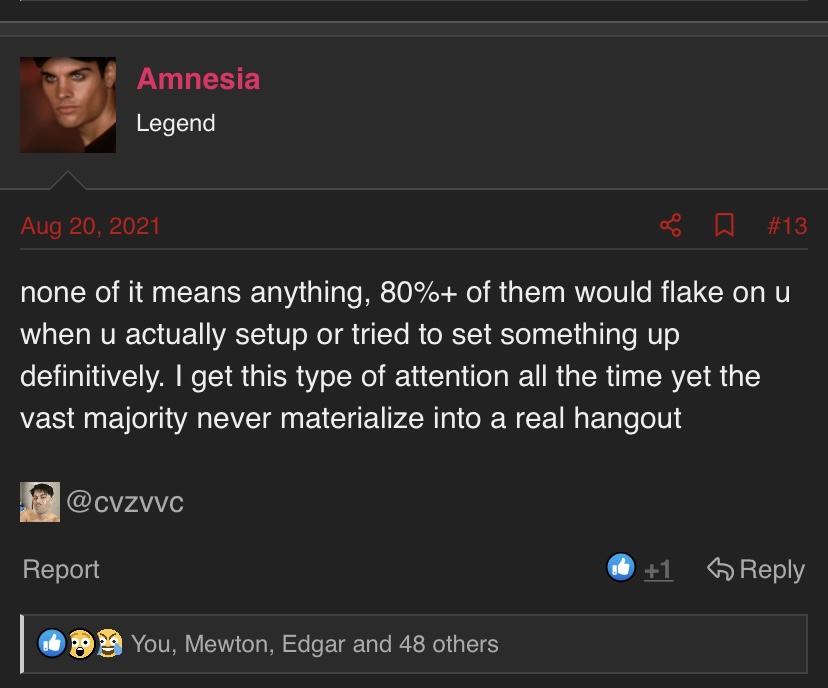The height and width of the screenshot is (688, 828).
Task: Click cvzvvc's small avatar image
Action: click(40, 501)
